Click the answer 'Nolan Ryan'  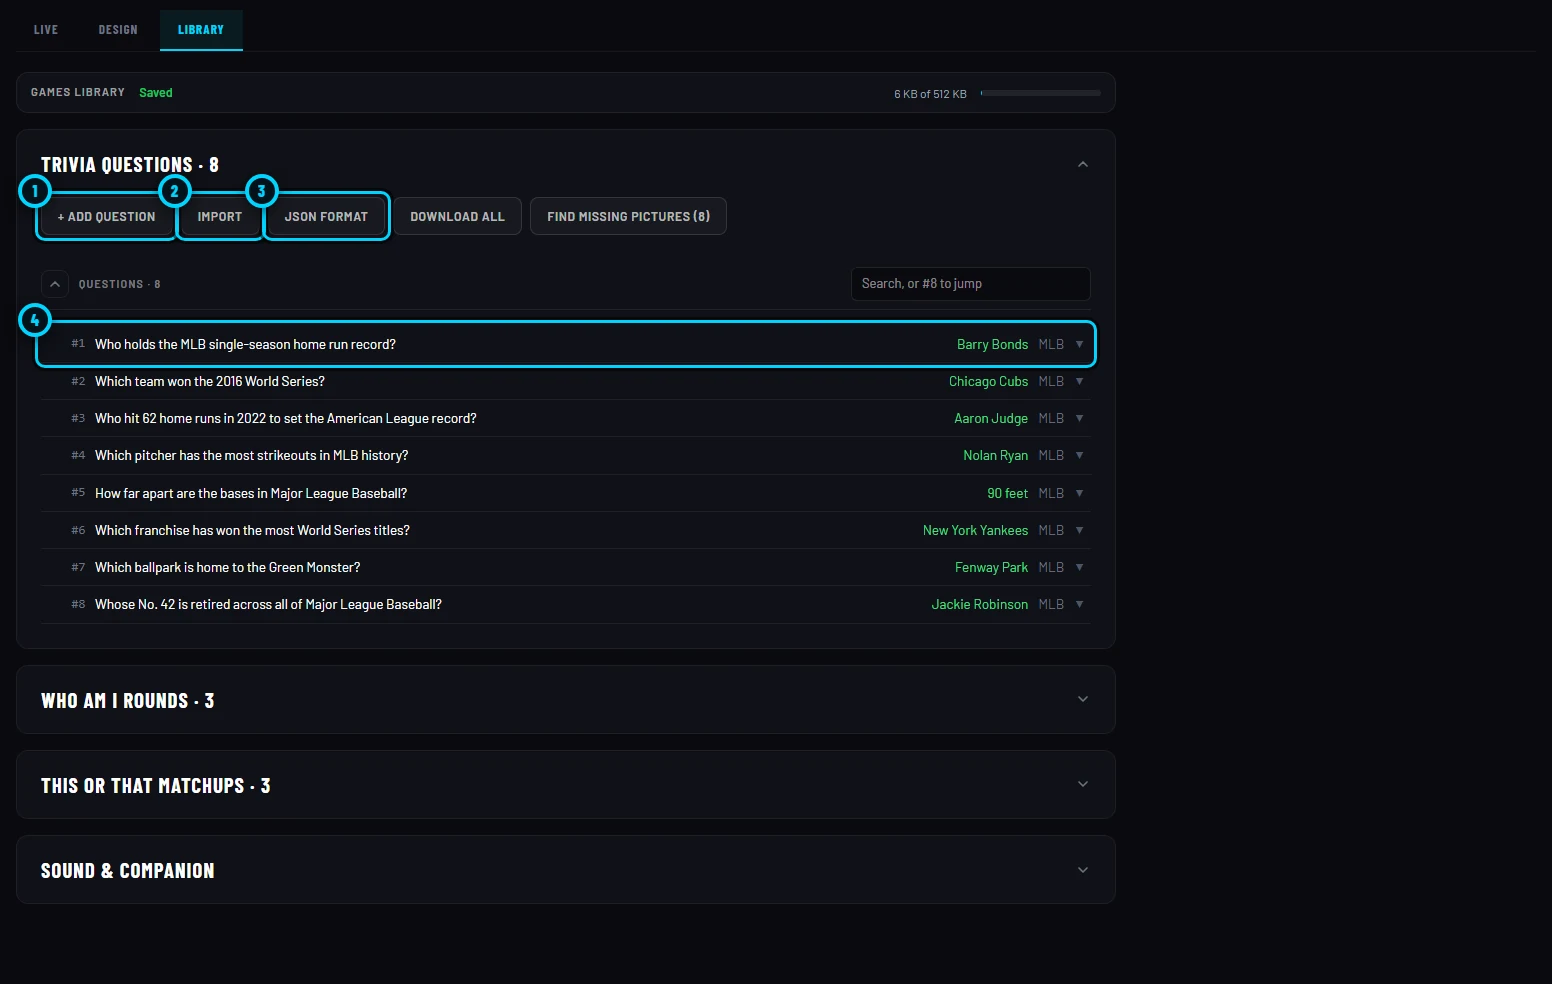[995, 456]
